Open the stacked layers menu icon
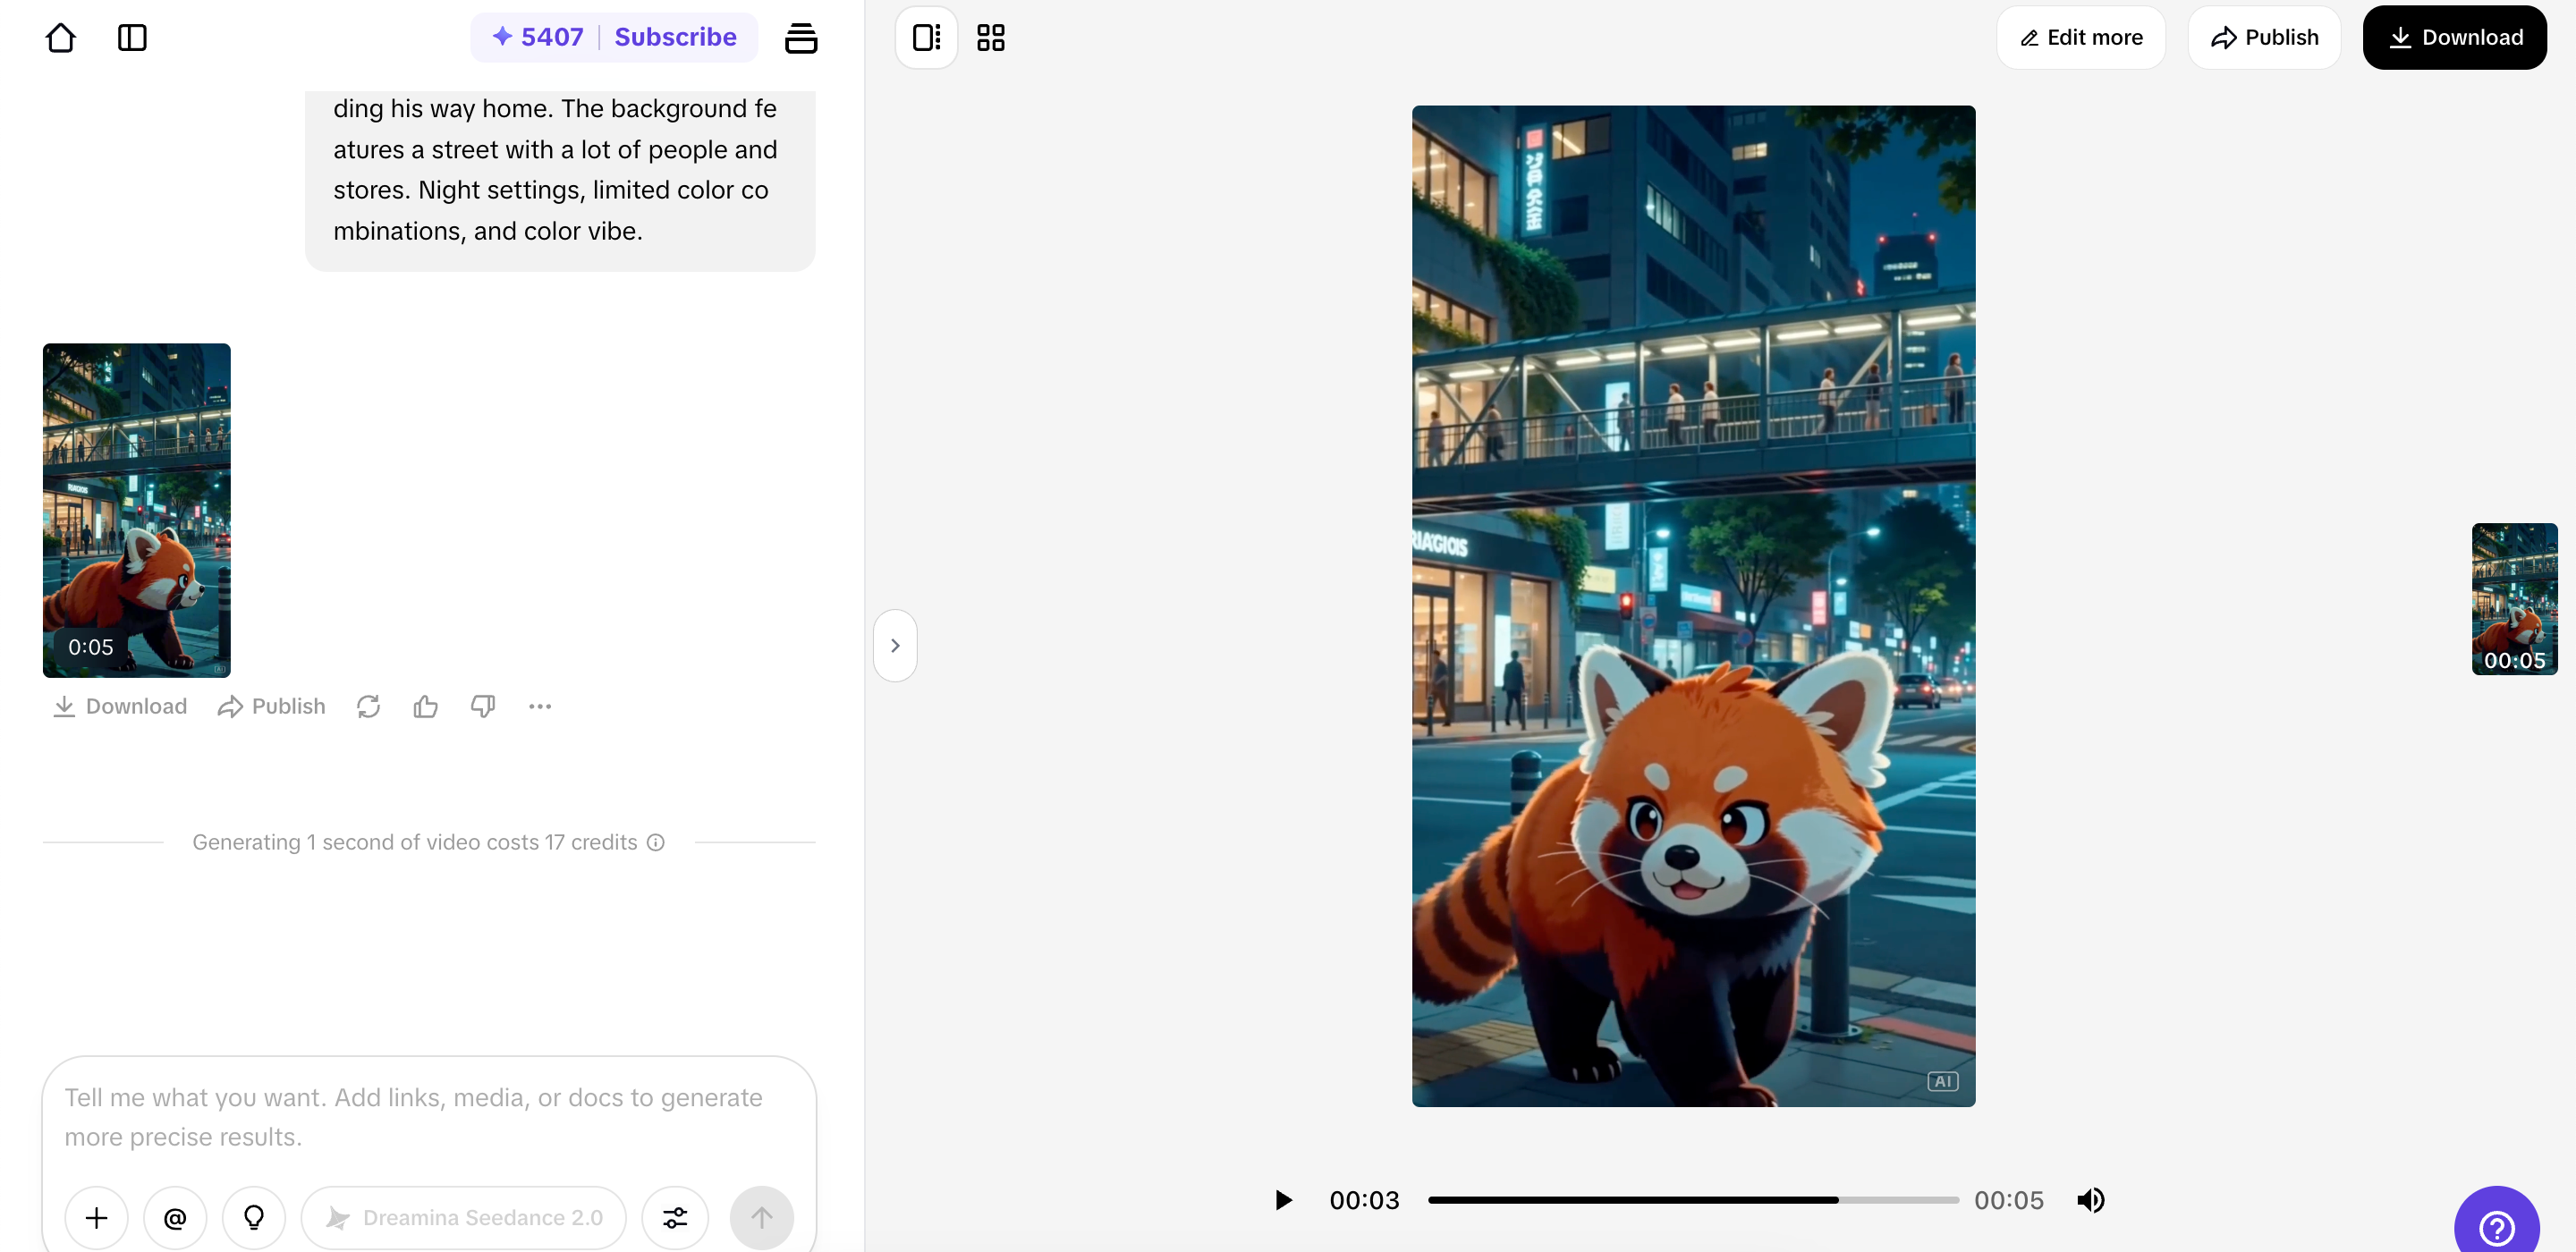Viewport: 2576px width, 1252px height. [801, 38]
